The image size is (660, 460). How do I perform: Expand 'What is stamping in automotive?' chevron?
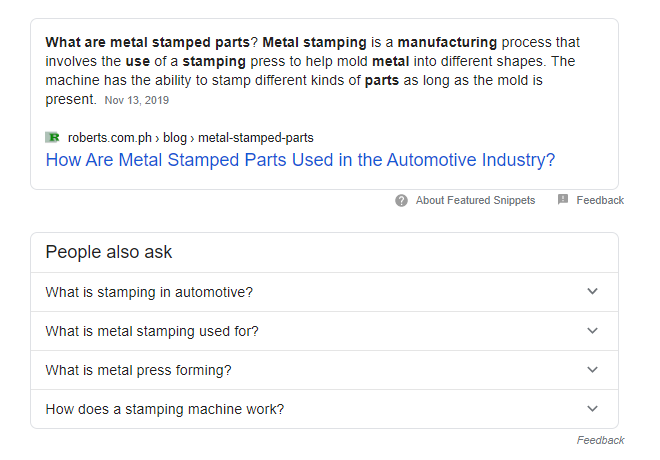592,292
